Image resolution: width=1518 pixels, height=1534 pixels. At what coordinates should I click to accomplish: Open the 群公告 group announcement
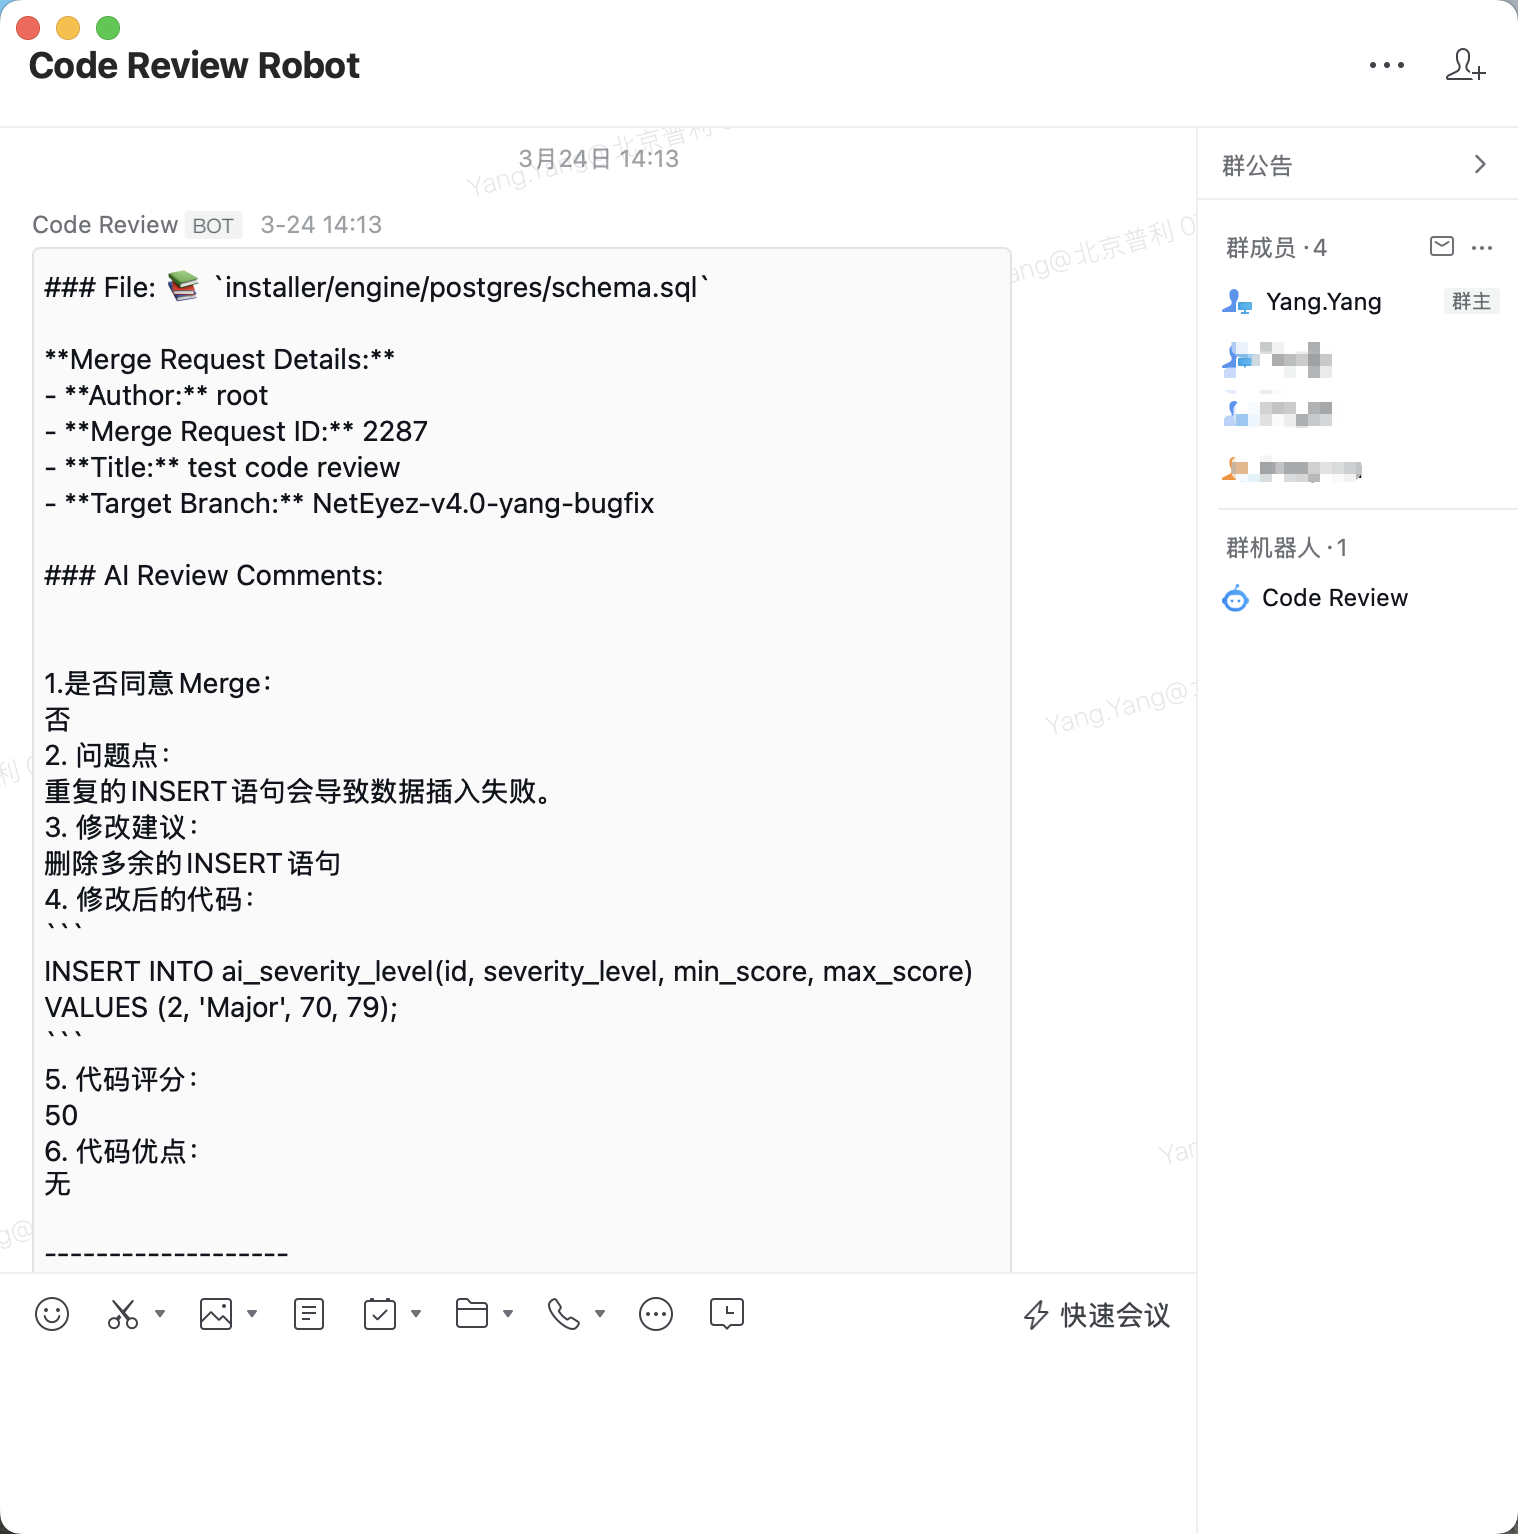coord(1357,165)
